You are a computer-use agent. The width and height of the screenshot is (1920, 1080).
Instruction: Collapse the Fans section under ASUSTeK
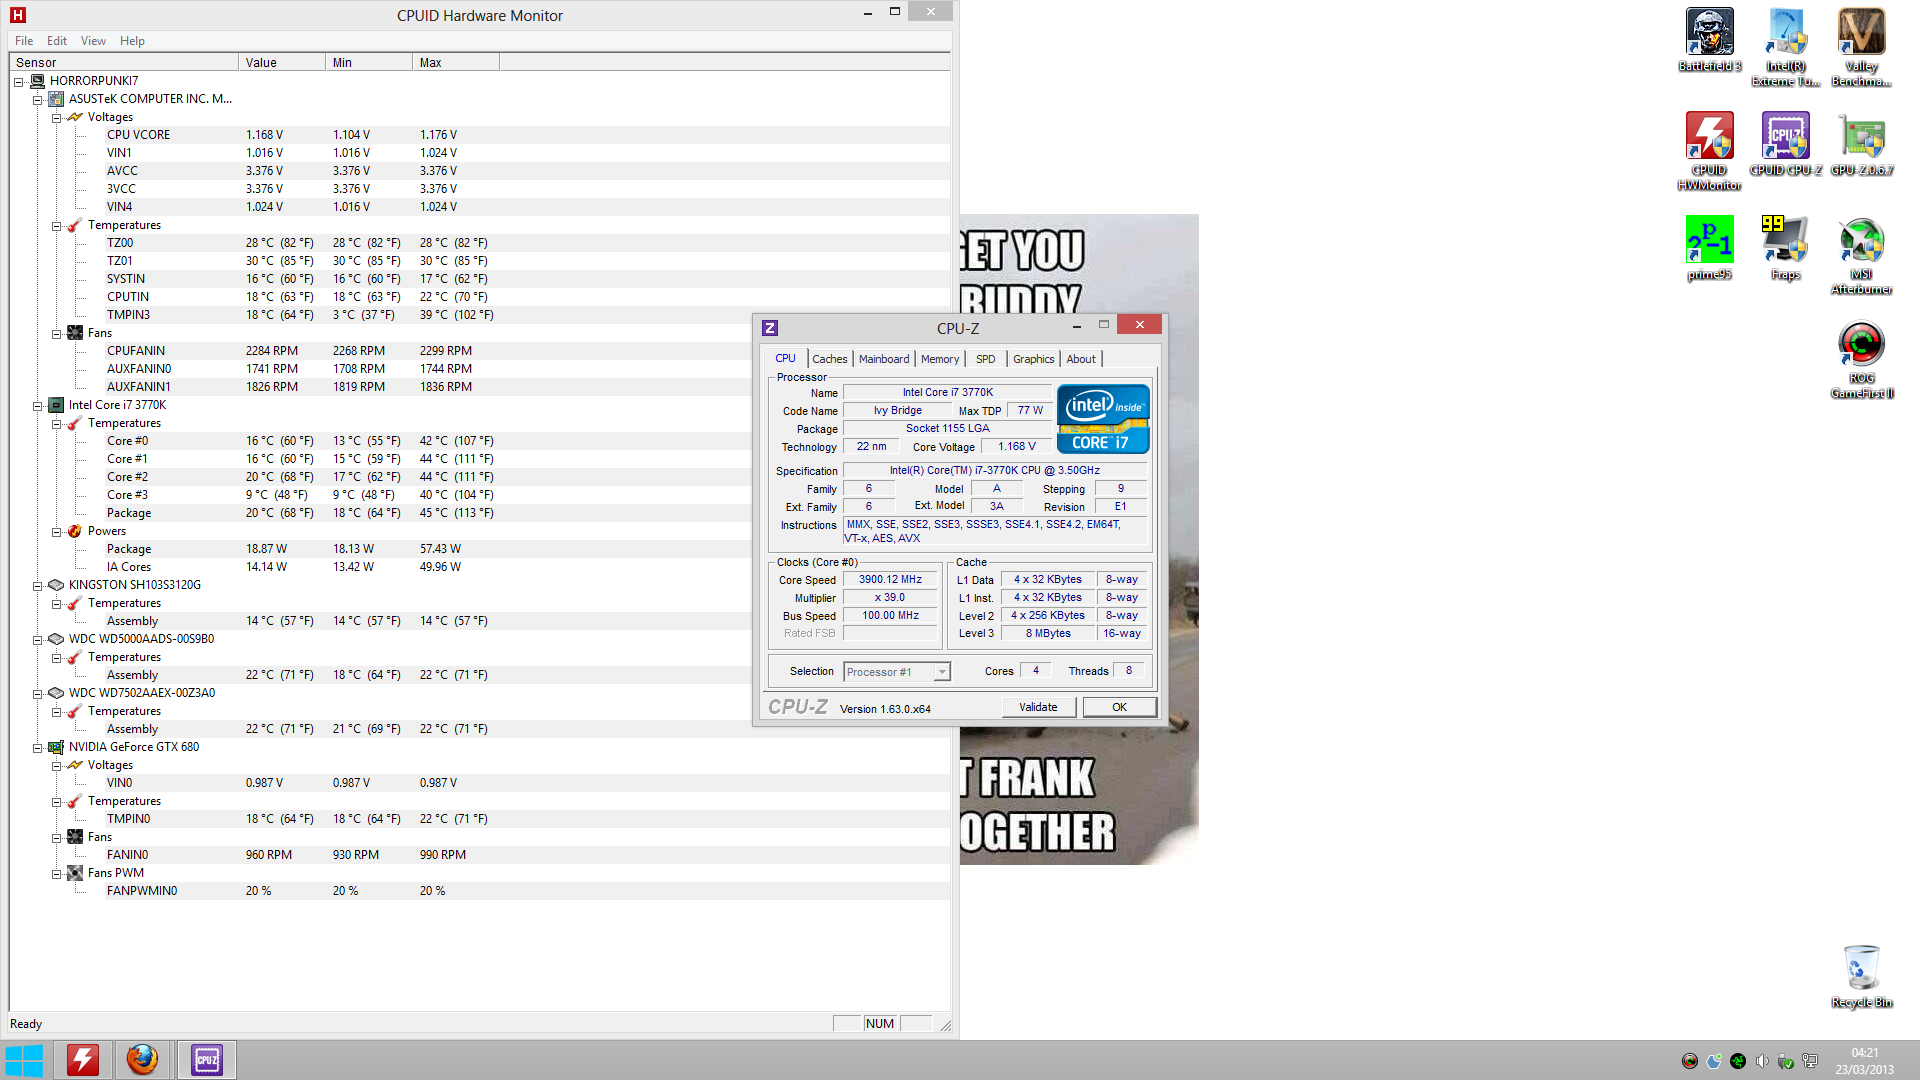click(x=57, y=333)
